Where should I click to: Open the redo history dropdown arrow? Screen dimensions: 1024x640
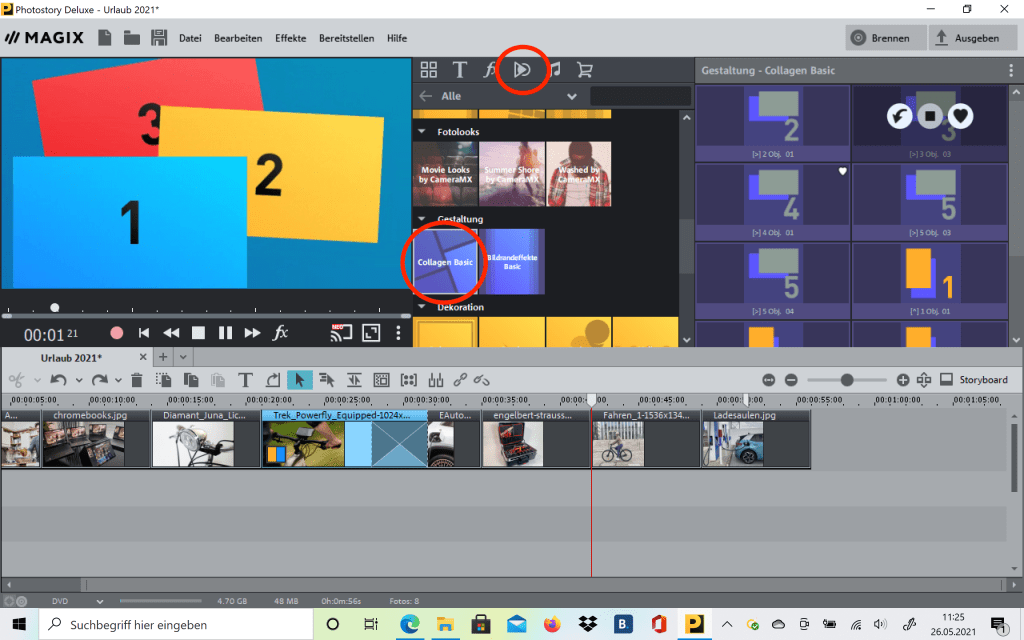(118, 380)
